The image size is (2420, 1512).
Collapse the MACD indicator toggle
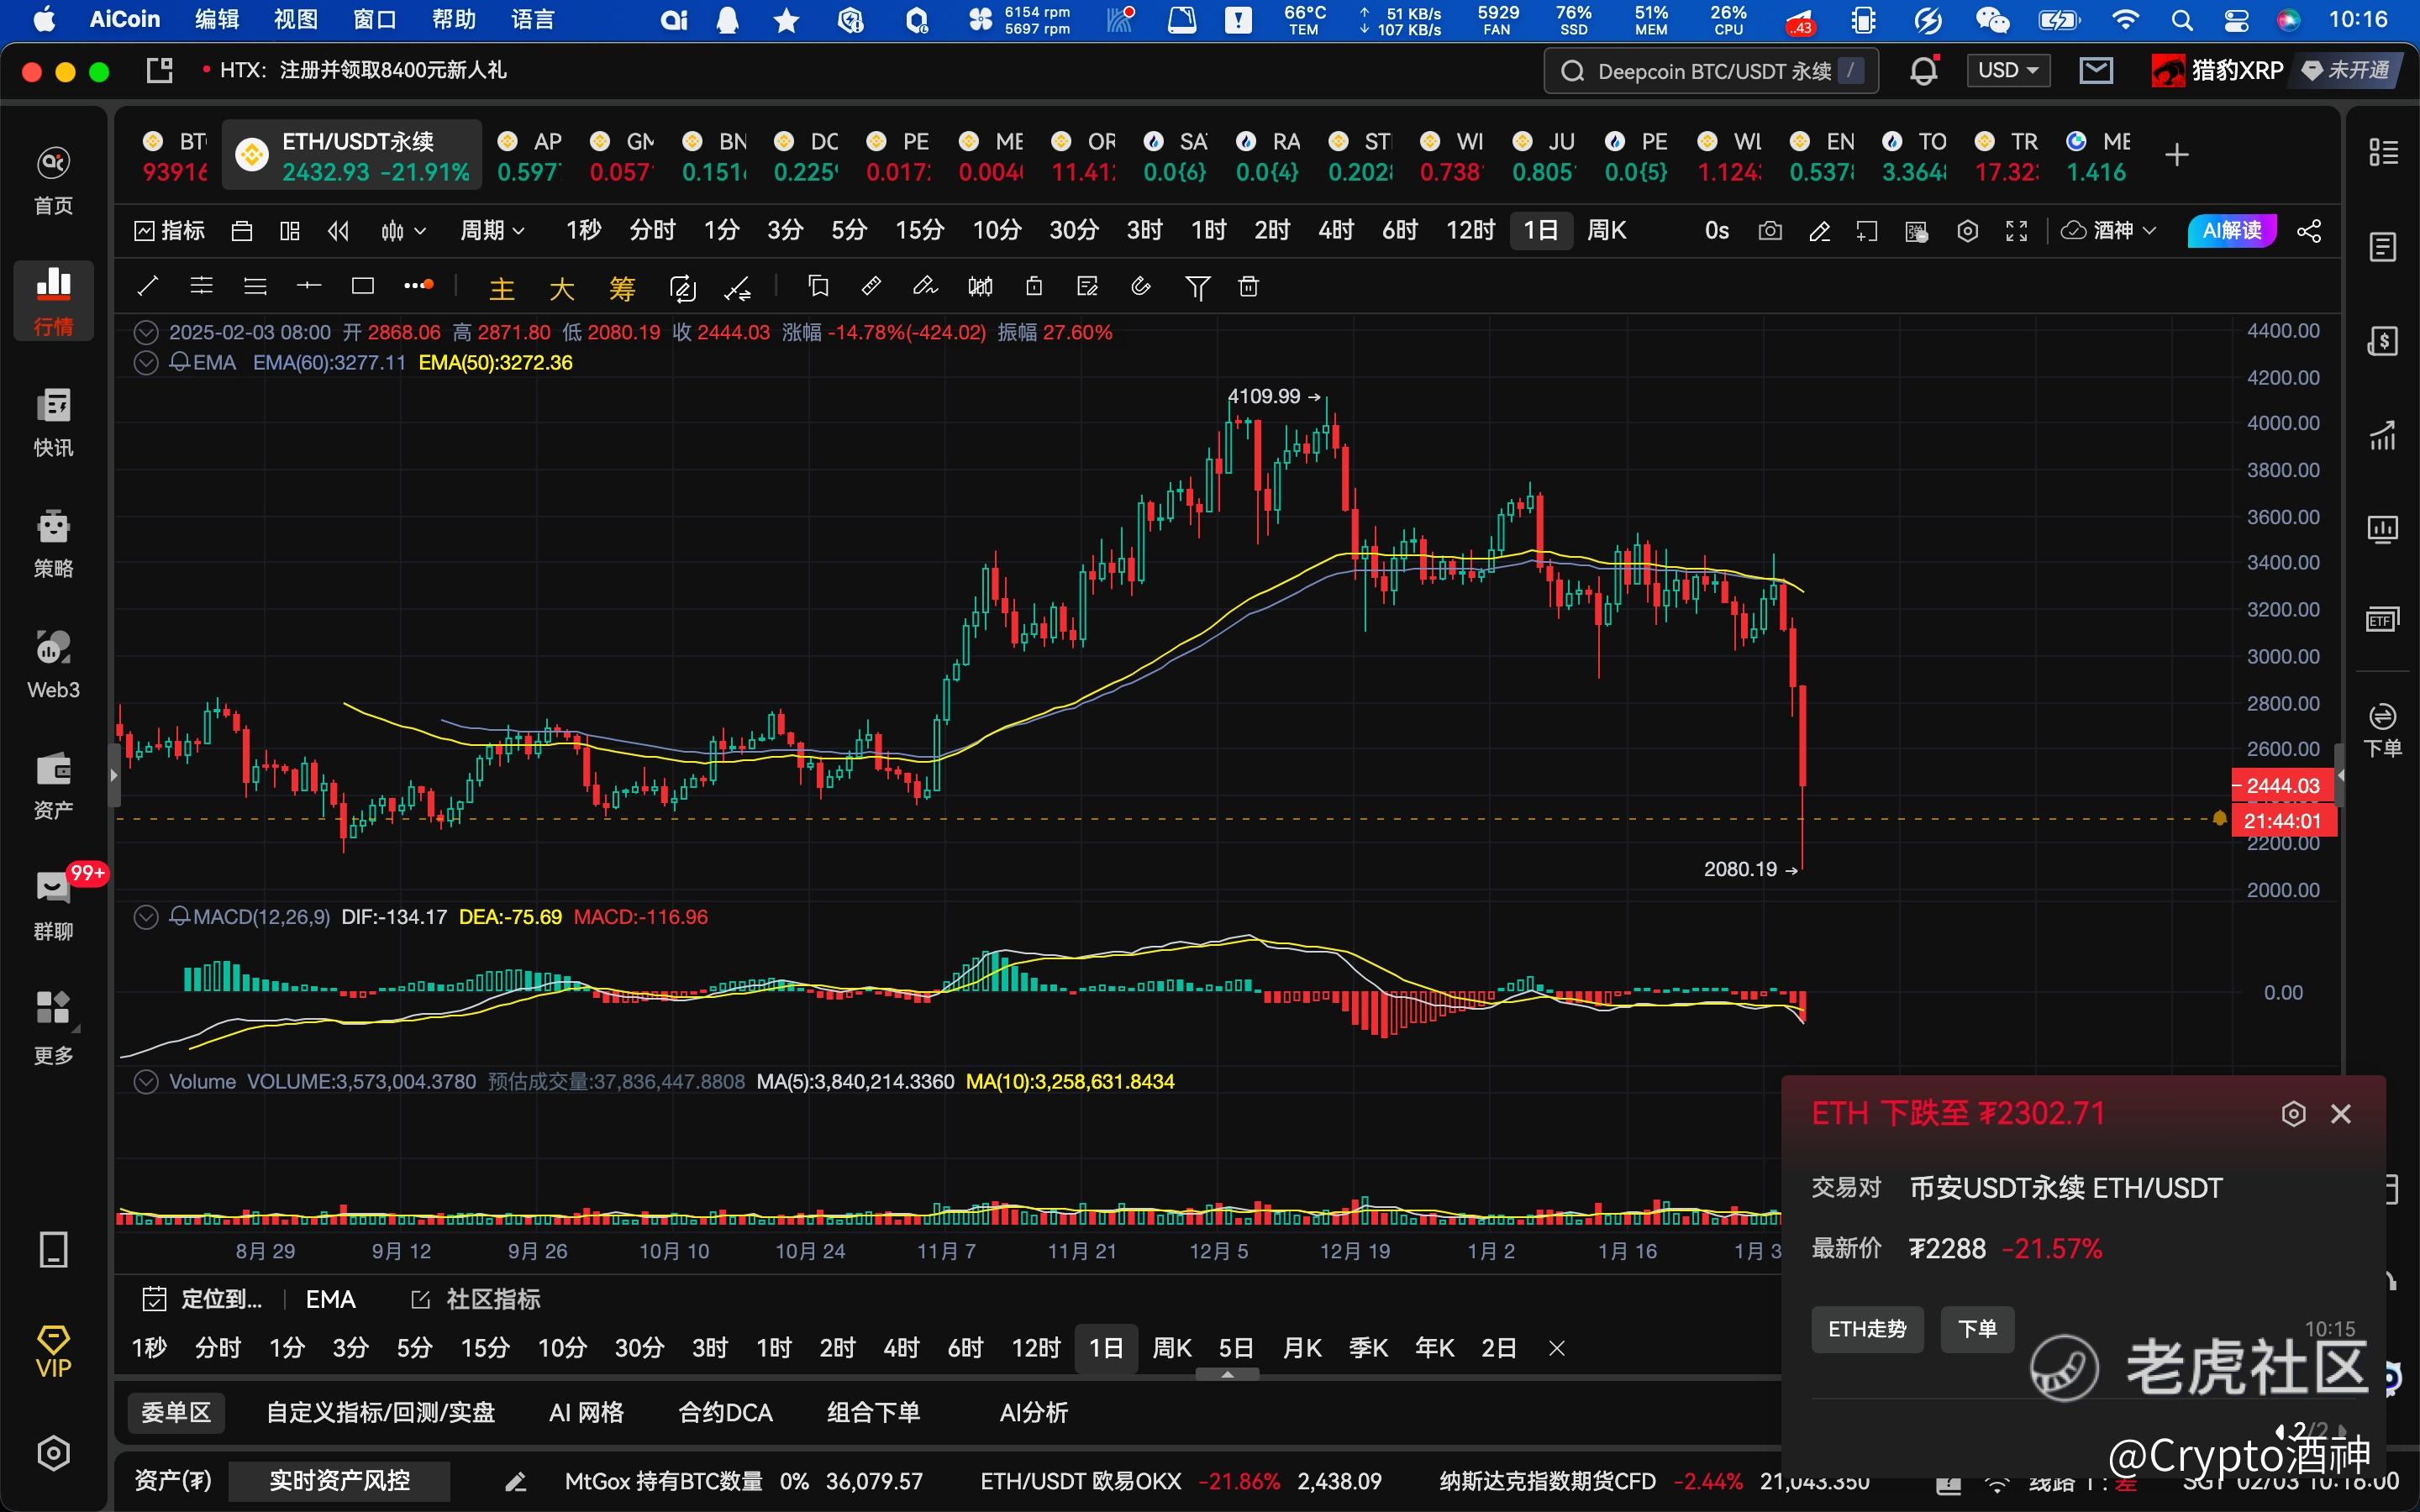(146, 917)
